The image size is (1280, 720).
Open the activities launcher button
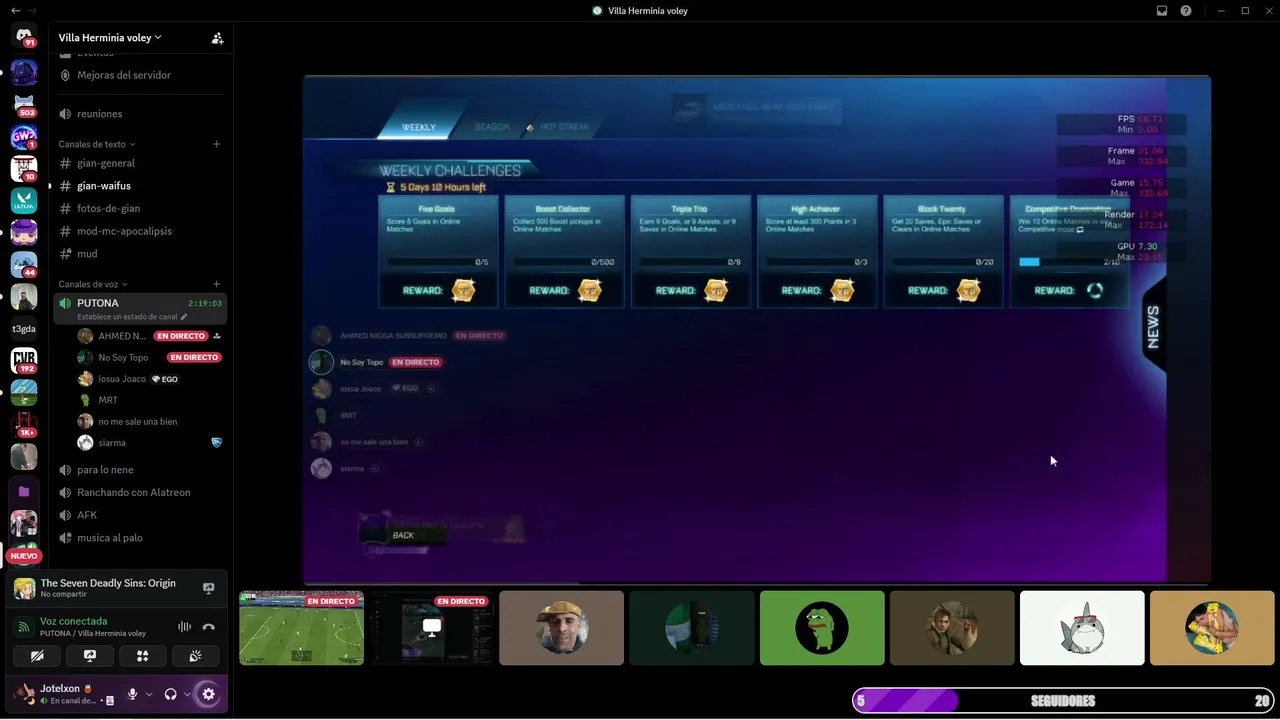143,656
